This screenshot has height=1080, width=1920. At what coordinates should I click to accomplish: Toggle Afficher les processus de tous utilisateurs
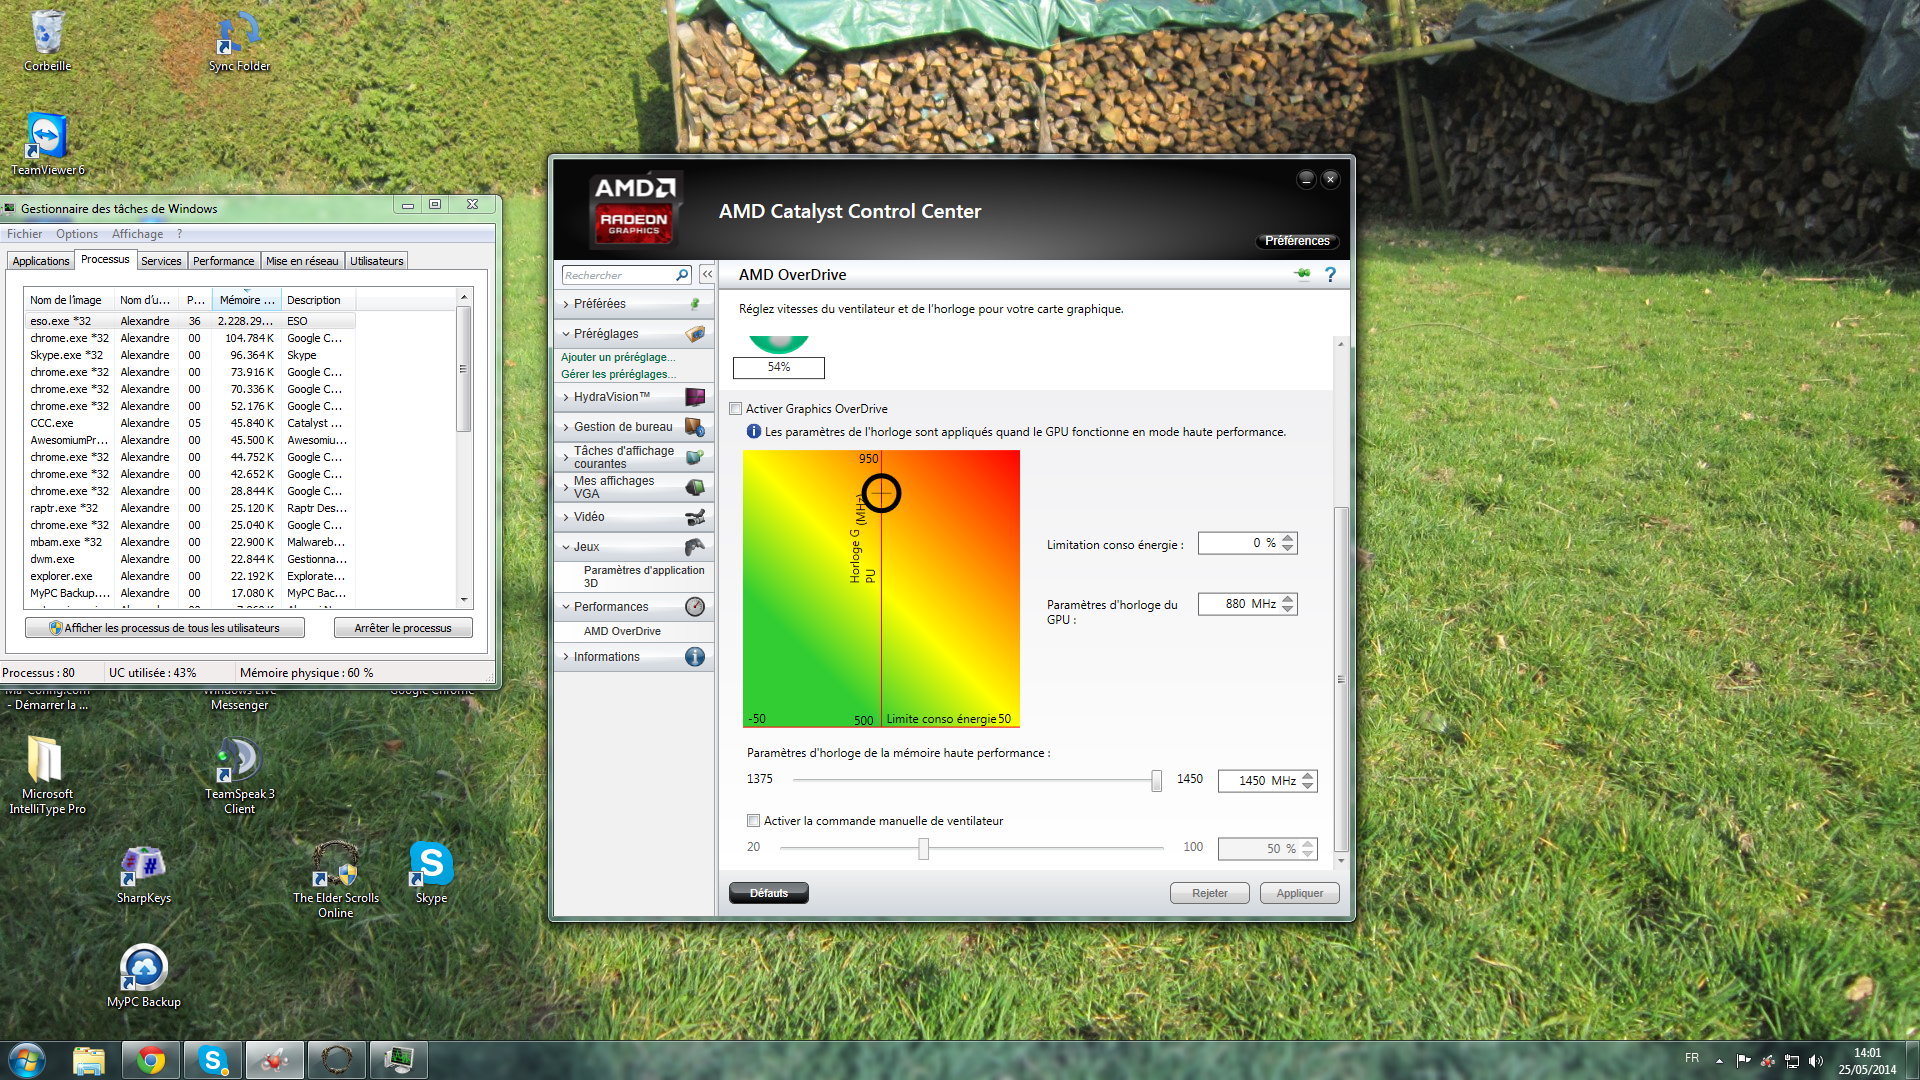pos(166,628)
